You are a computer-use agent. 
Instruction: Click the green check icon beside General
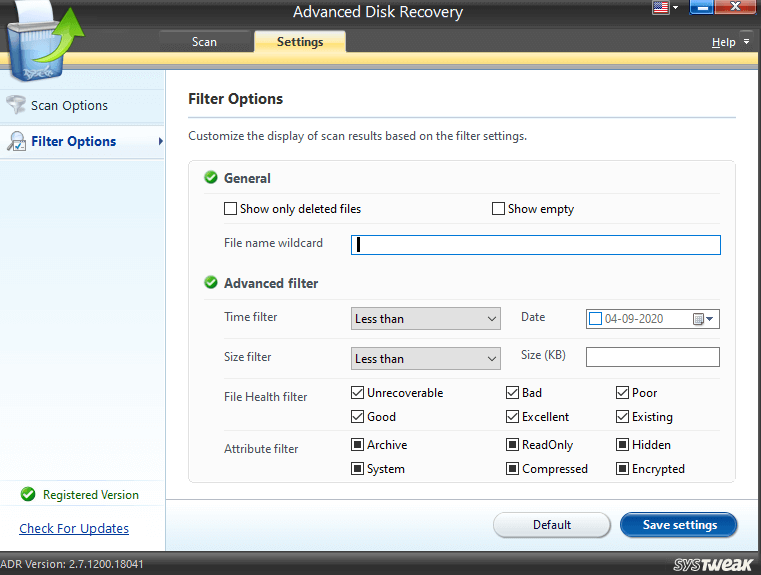coord(211,178)
